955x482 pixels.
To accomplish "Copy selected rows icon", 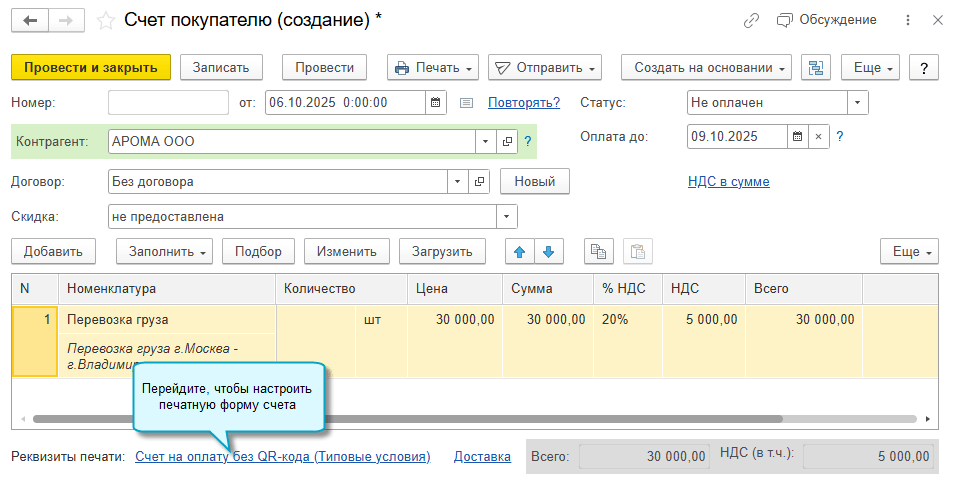I will pos(599,252).
